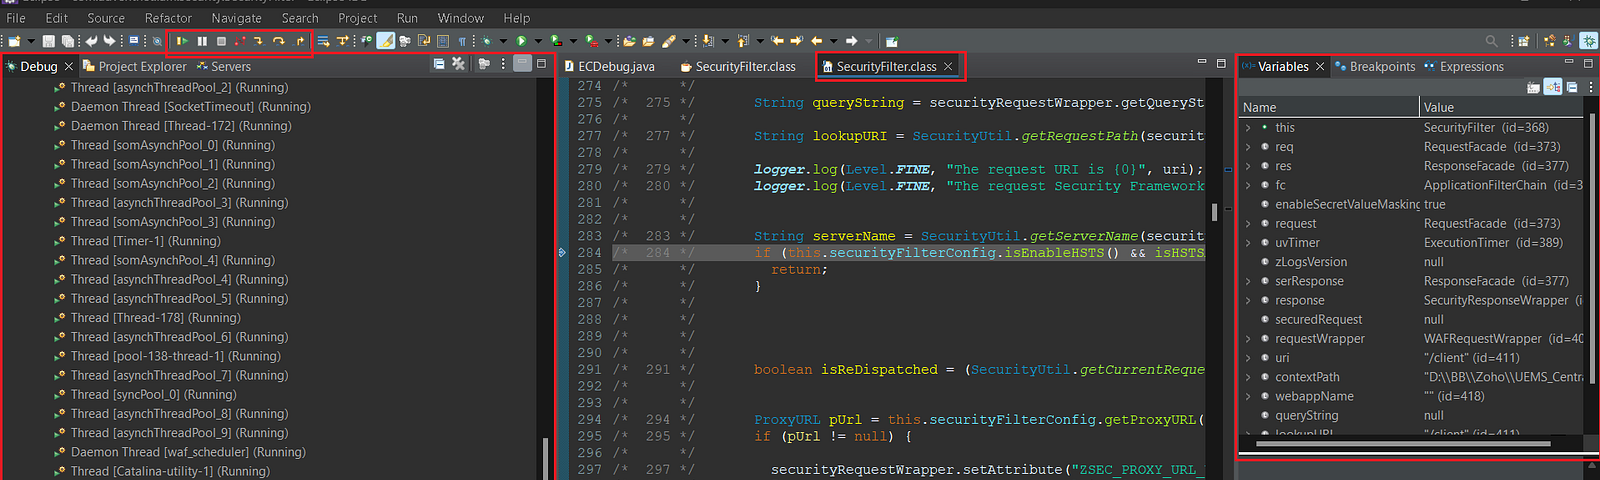Click the Step Over icon
The width and height of the screenshot is (1600, 480).
[x=279, y=41]
